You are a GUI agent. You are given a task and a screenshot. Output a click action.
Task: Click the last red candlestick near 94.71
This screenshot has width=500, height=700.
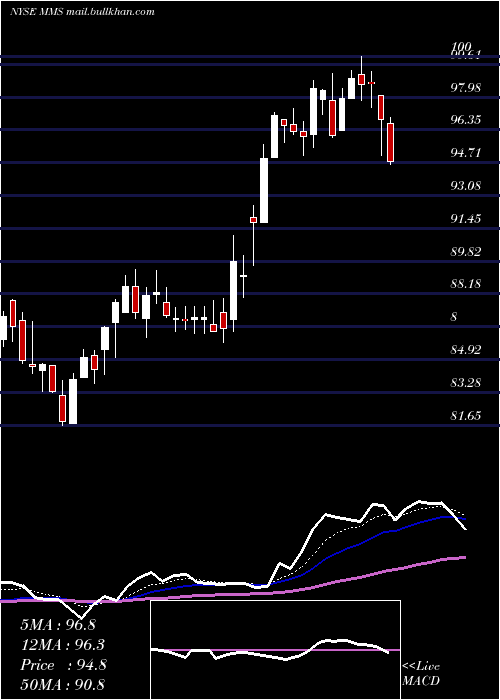click(391, 142)
